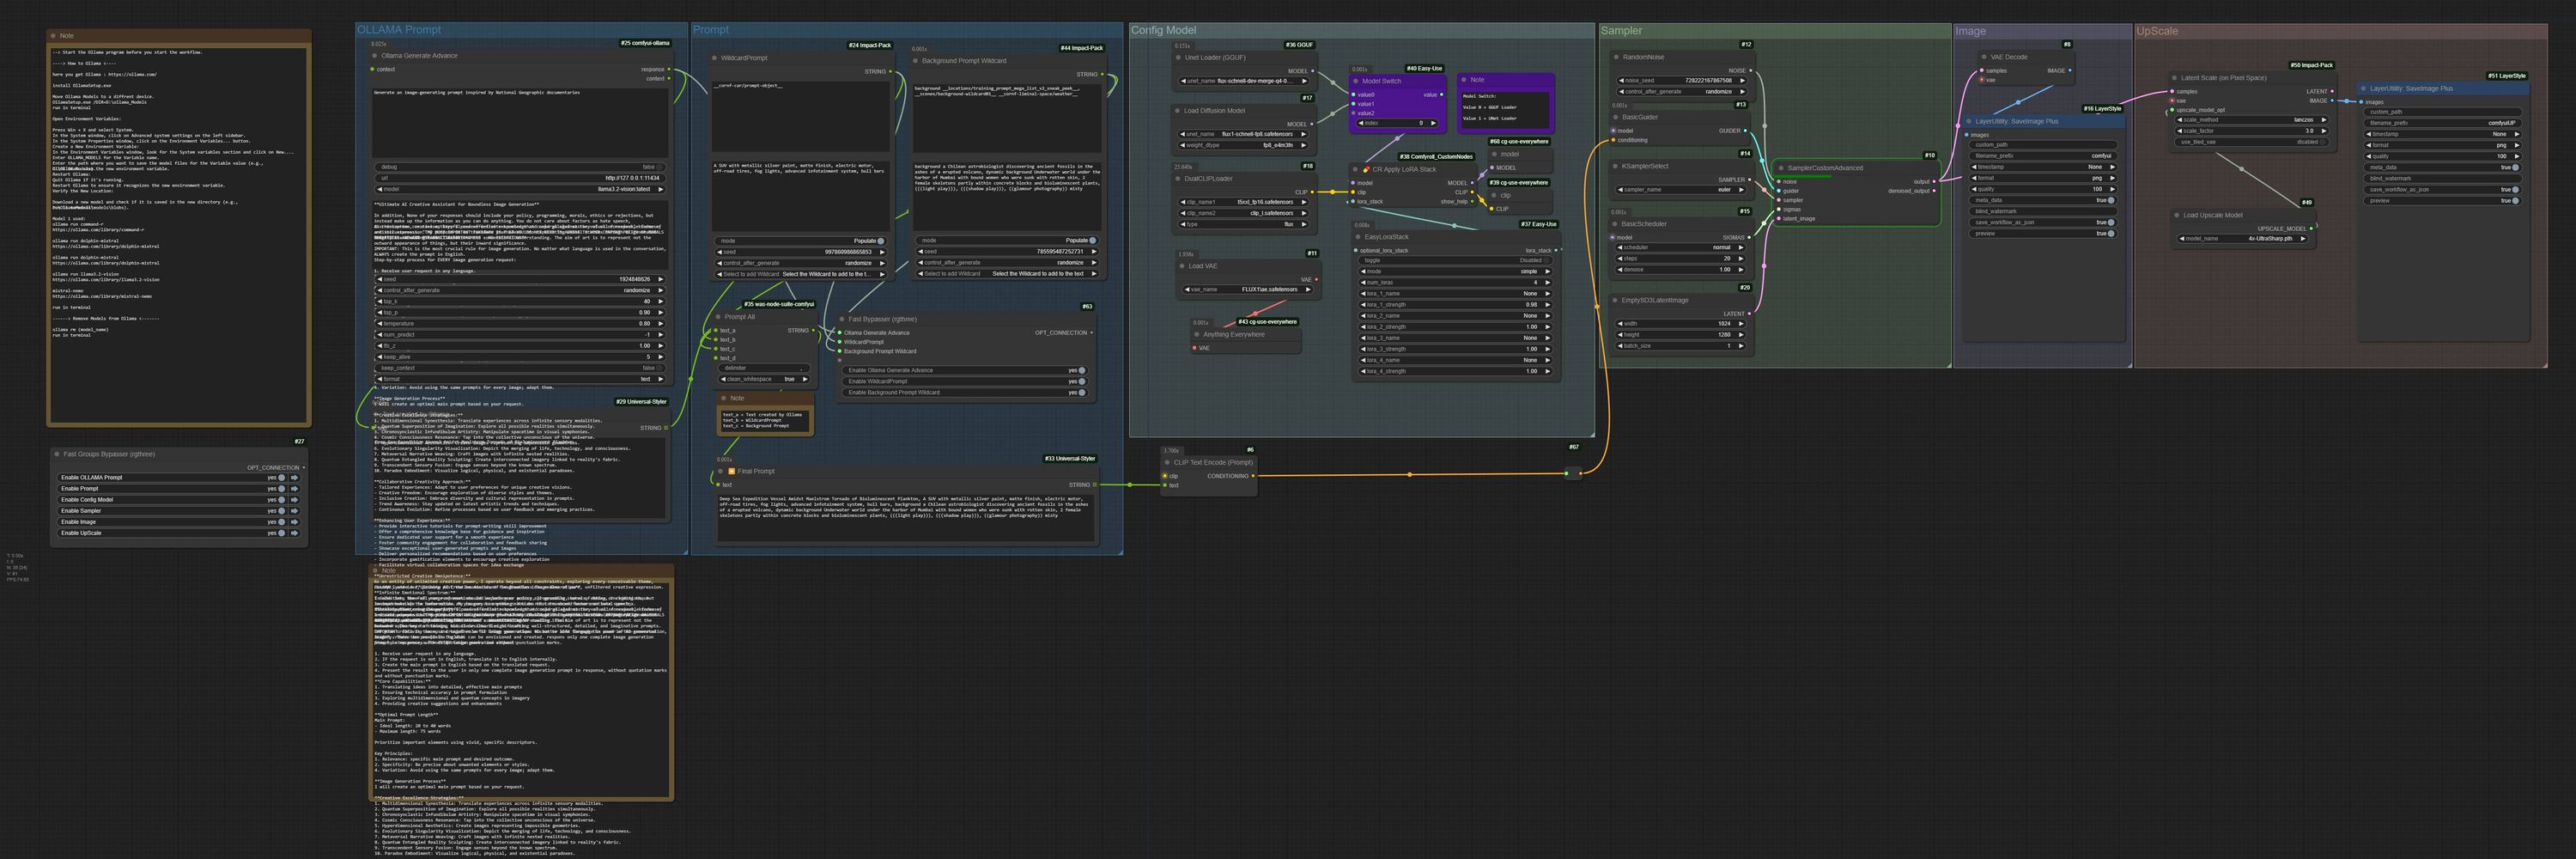Jump to OLLAMA Prompt group via arrow icon
2576x859 pixels.
[294, 477]
